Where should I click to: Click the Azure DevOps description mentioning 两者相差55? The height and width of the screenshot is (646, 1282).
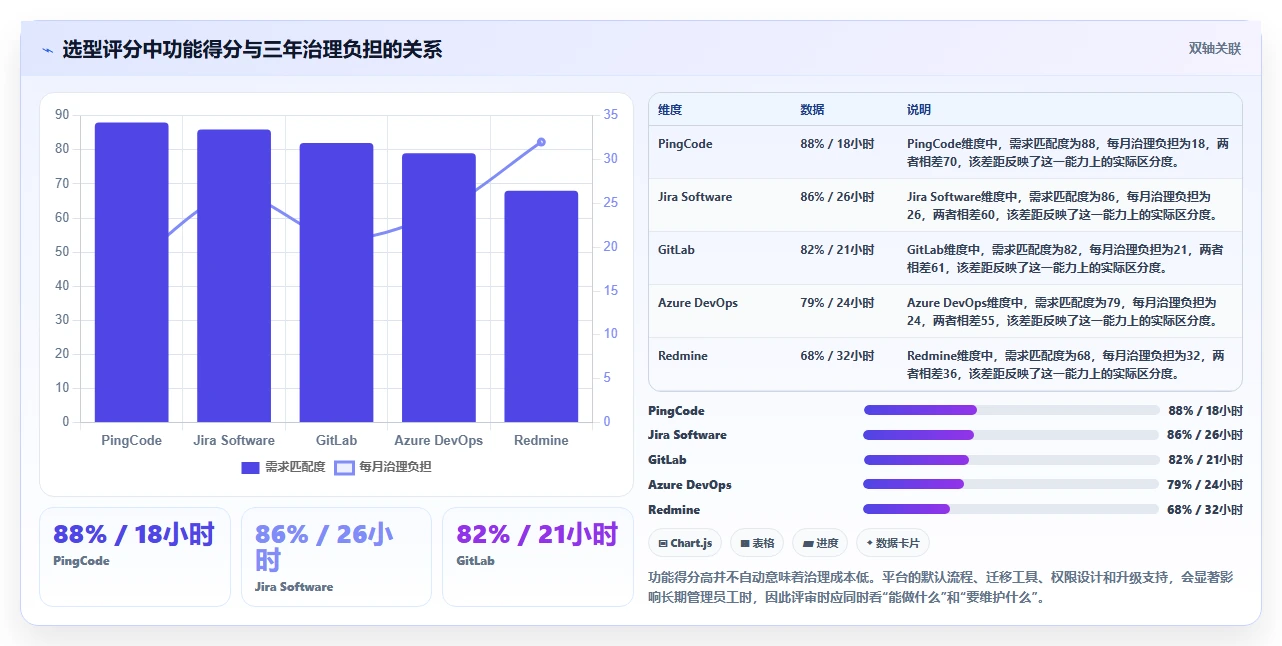(x=1062, y=311)
